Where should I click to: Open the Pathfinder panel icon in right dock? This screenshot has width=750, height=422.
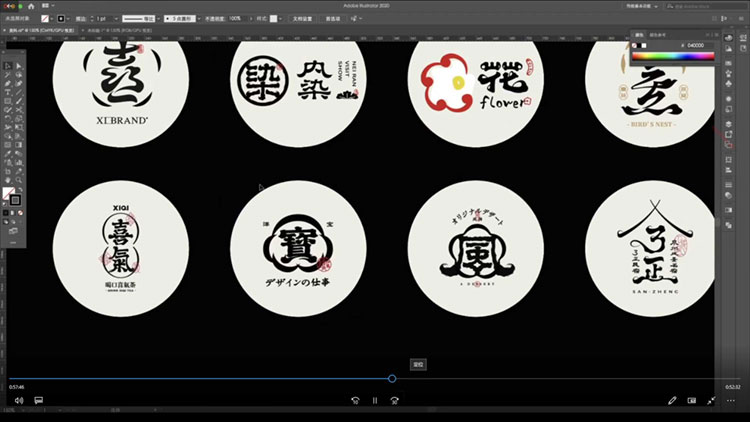(x=728, y=145)
